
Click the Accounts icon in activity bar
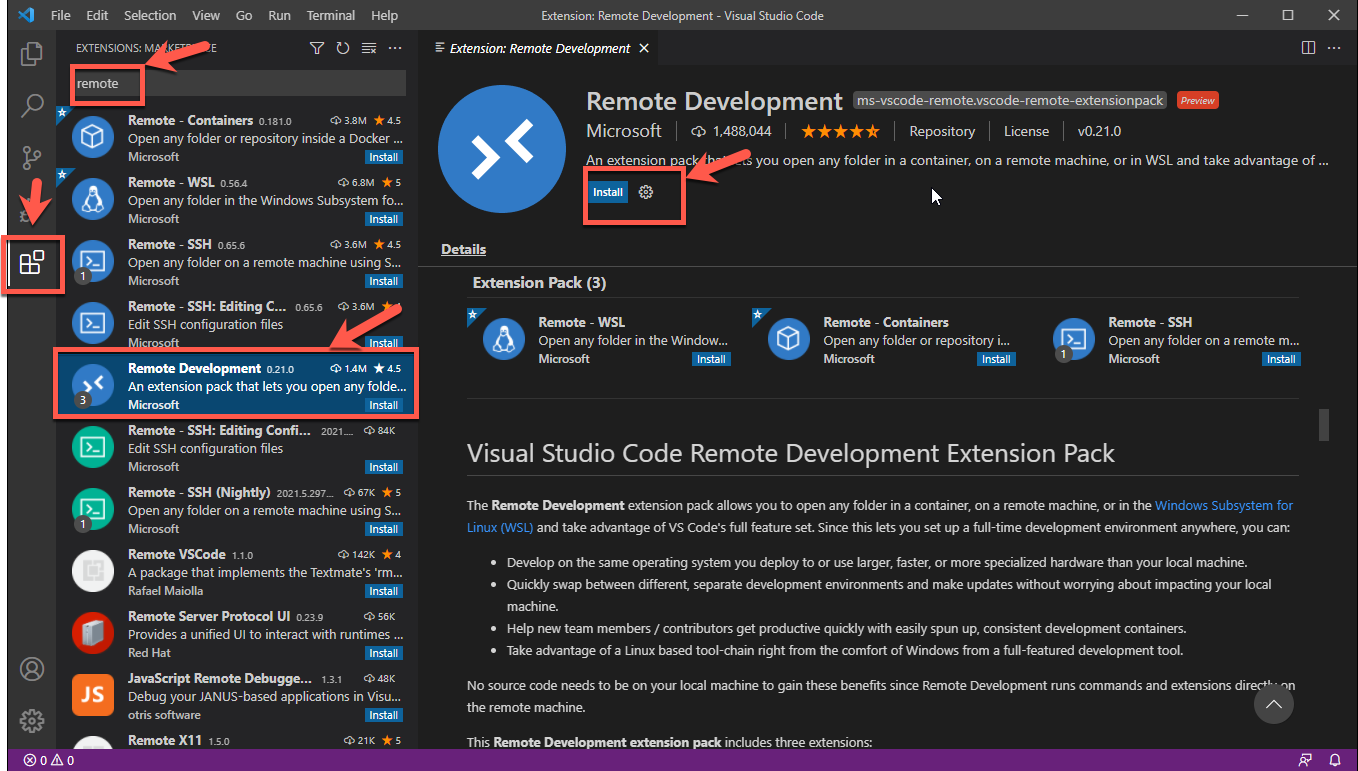click(32, 668)
